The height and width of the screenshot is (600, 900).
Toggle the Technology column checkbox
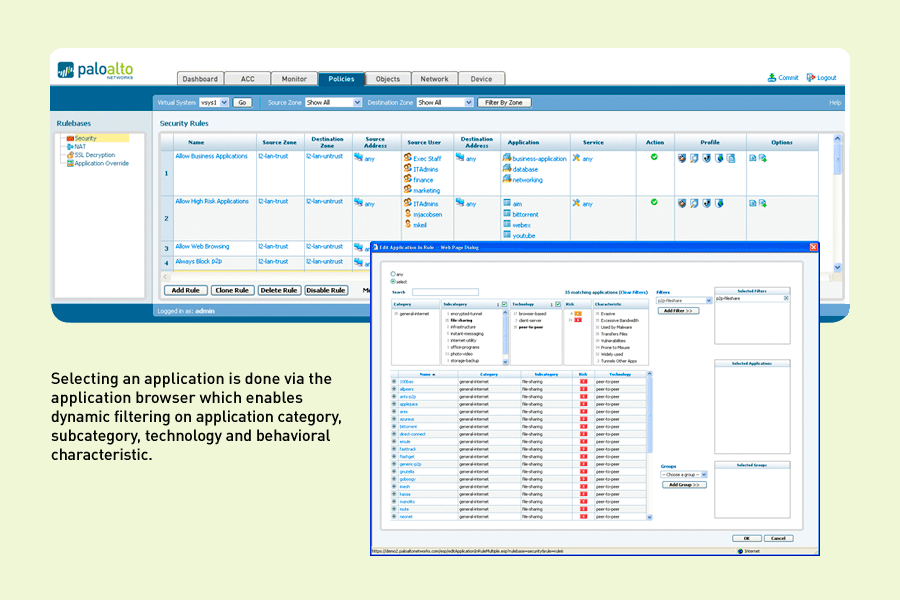[558, 304]
